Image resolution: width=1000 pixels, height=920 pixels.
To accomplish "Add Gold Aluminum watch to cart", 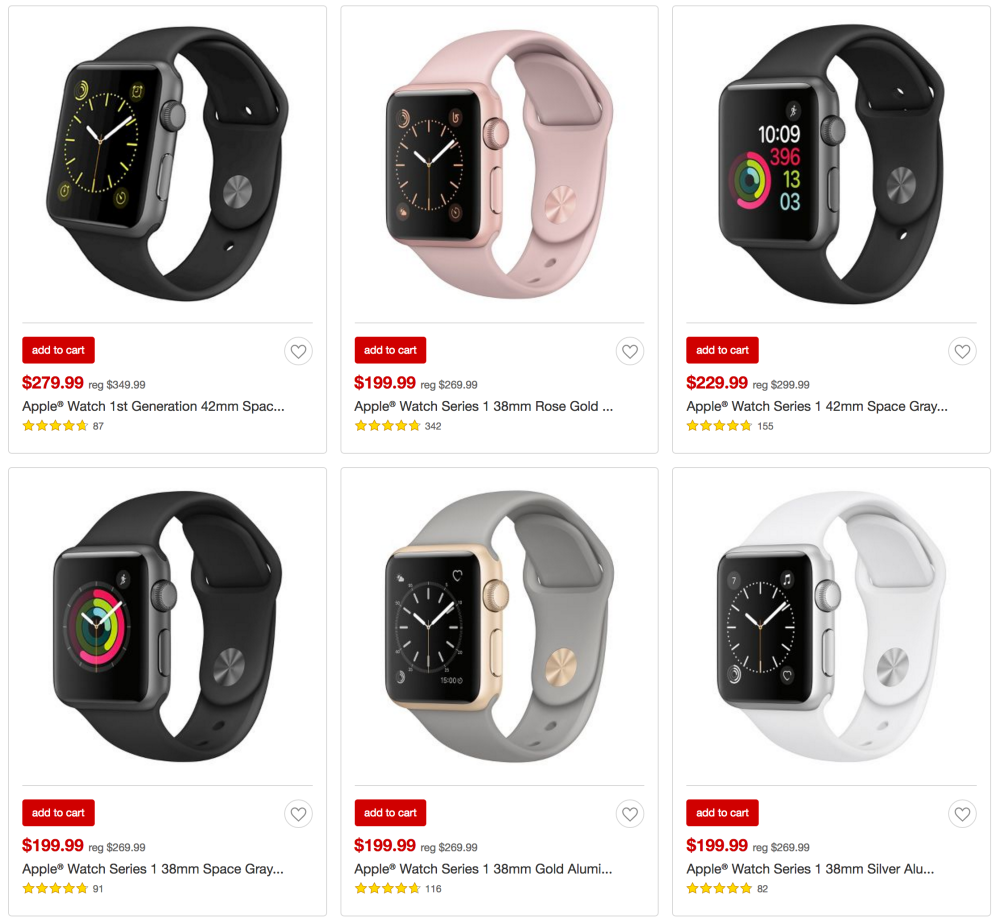I will coord(390,813).
